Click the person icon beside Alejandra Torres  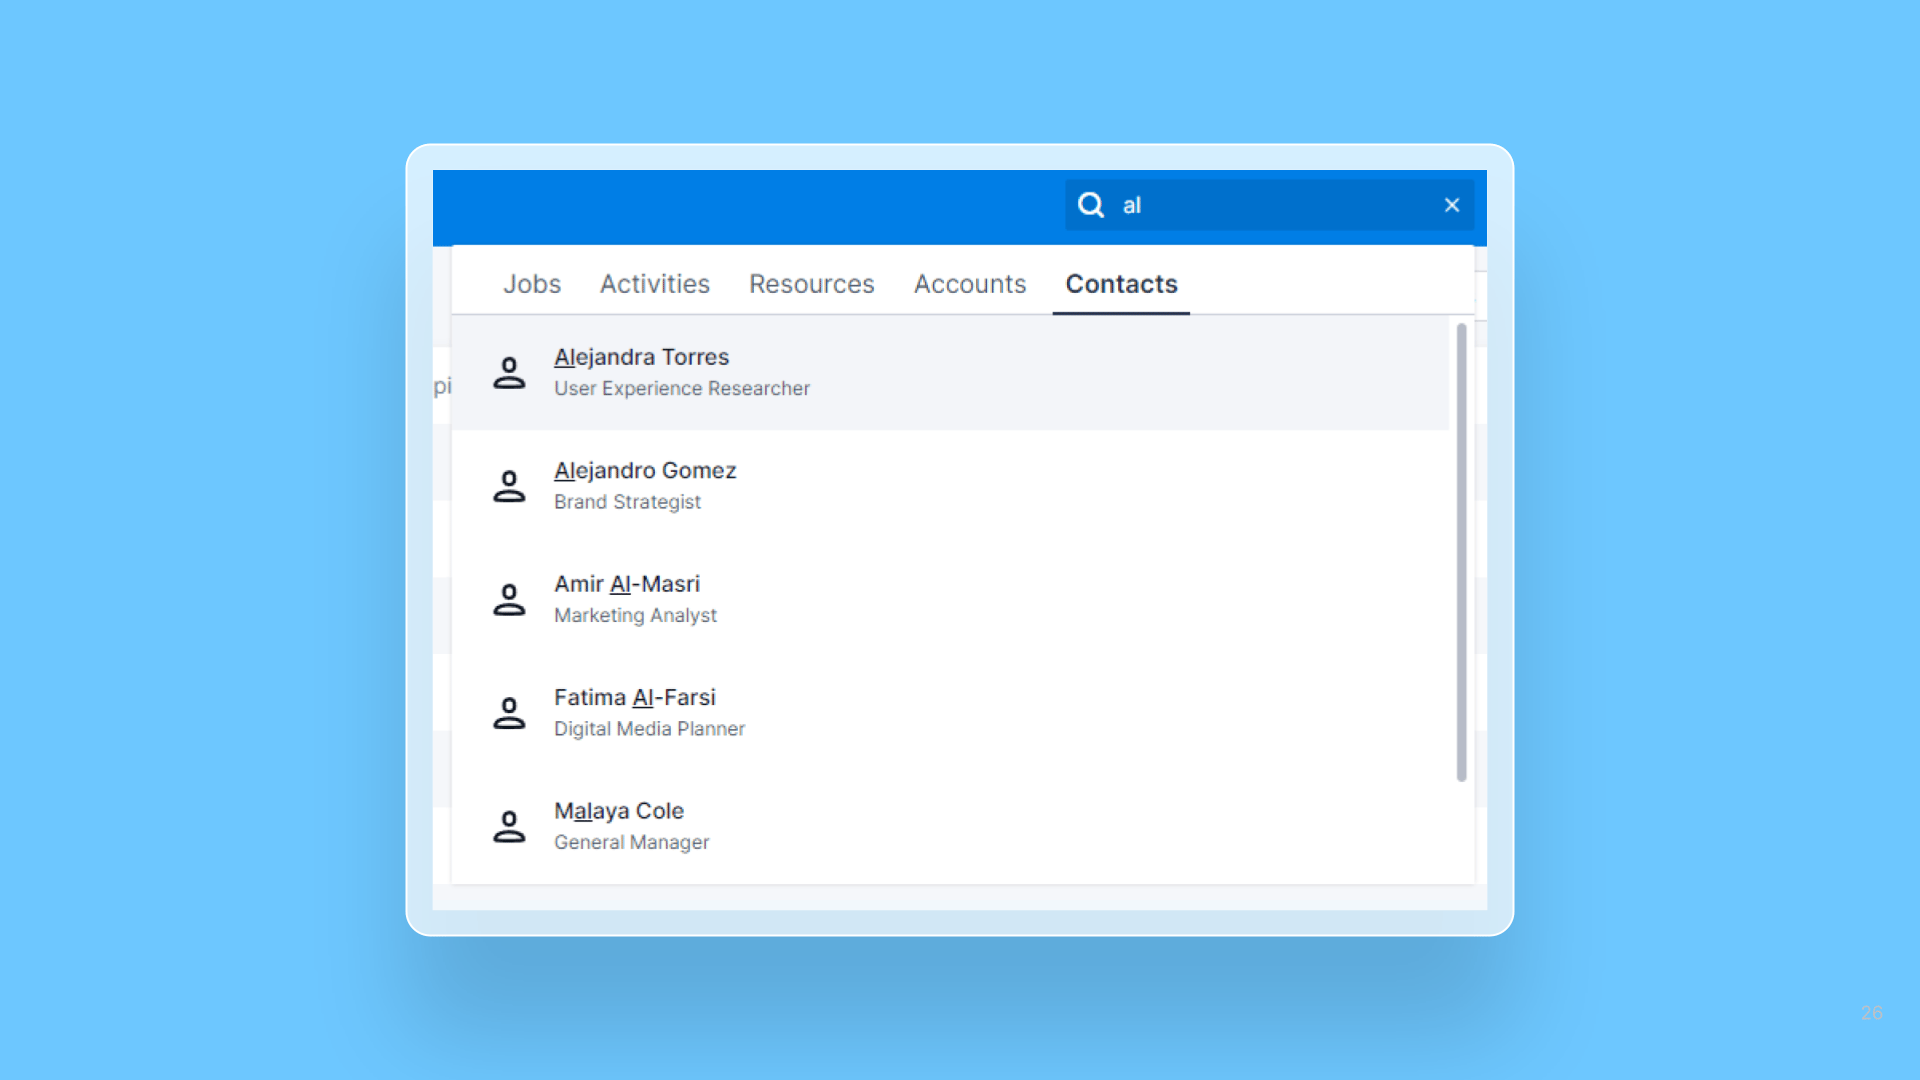point(509,373)
